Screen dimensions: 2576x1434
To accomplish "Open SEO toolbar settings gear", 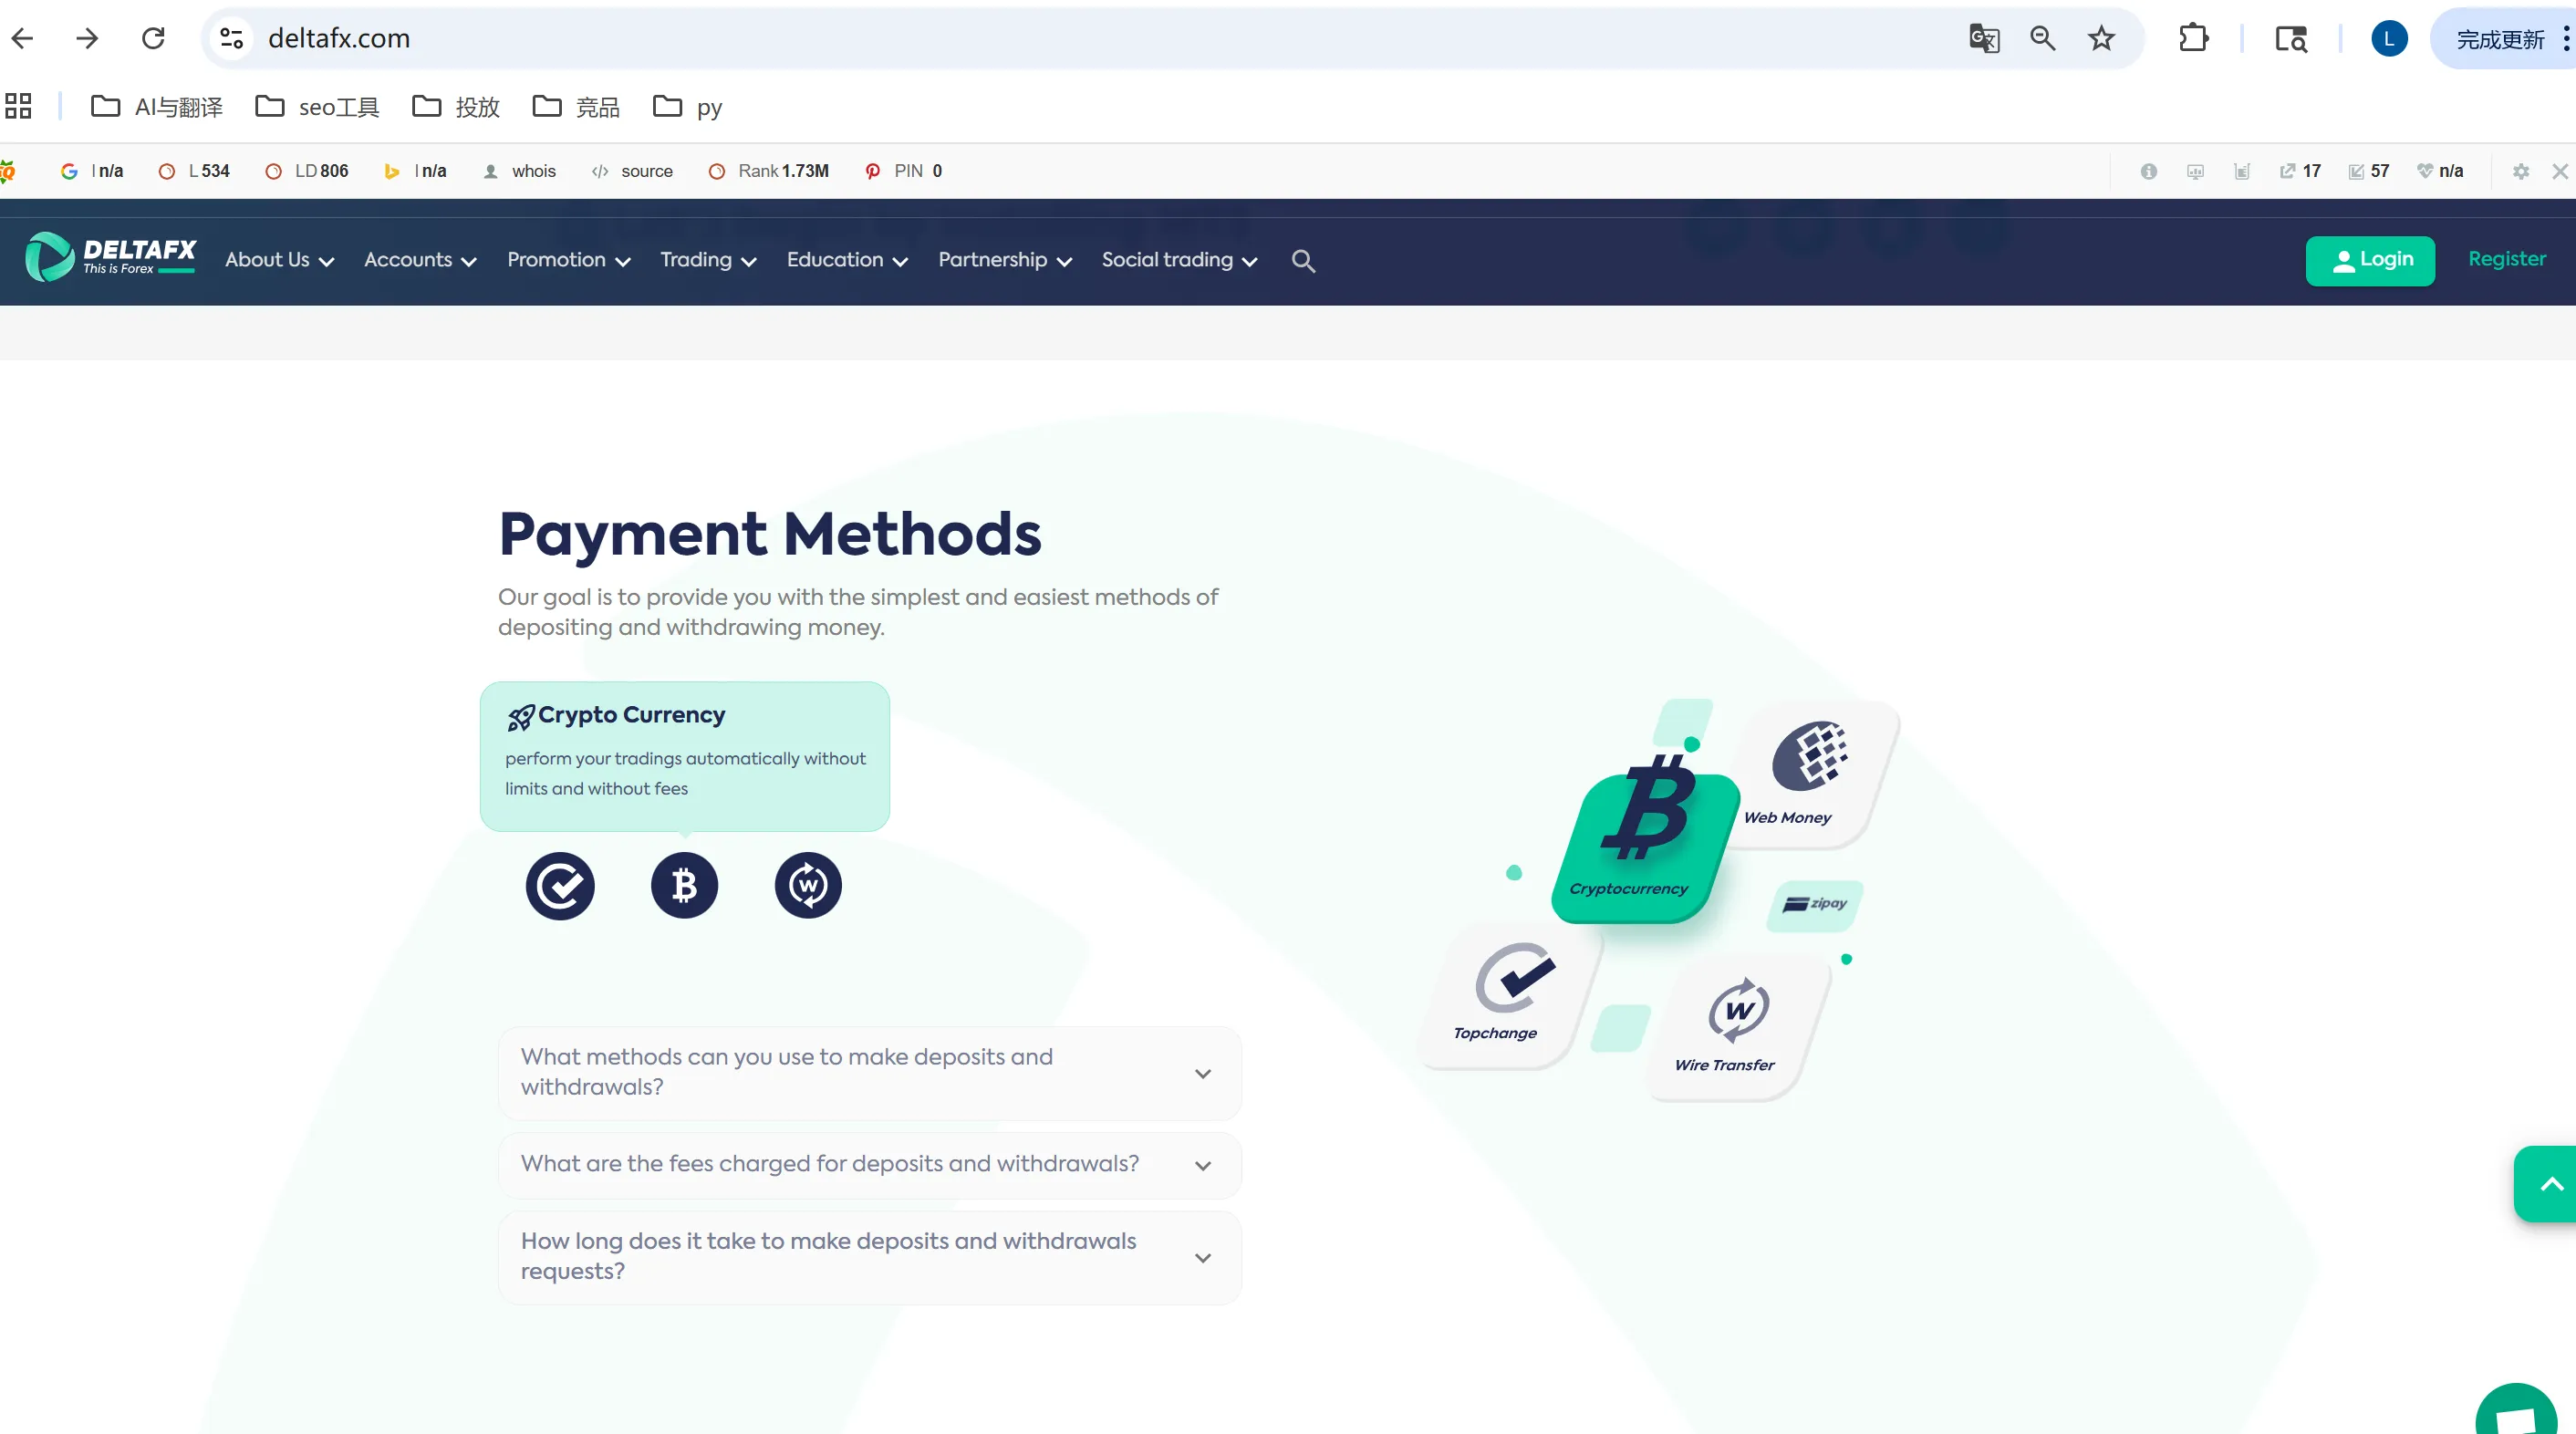I will [x=2521, y=171].
